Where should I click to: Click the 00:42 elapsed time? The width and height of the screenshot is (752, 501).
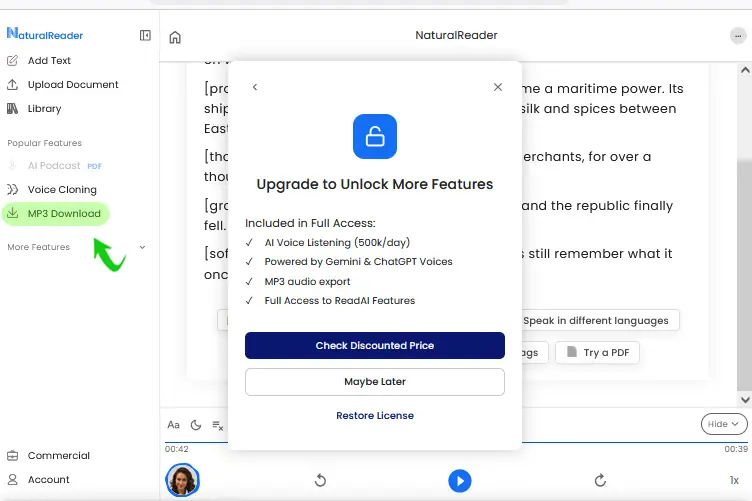pos(176,449)
